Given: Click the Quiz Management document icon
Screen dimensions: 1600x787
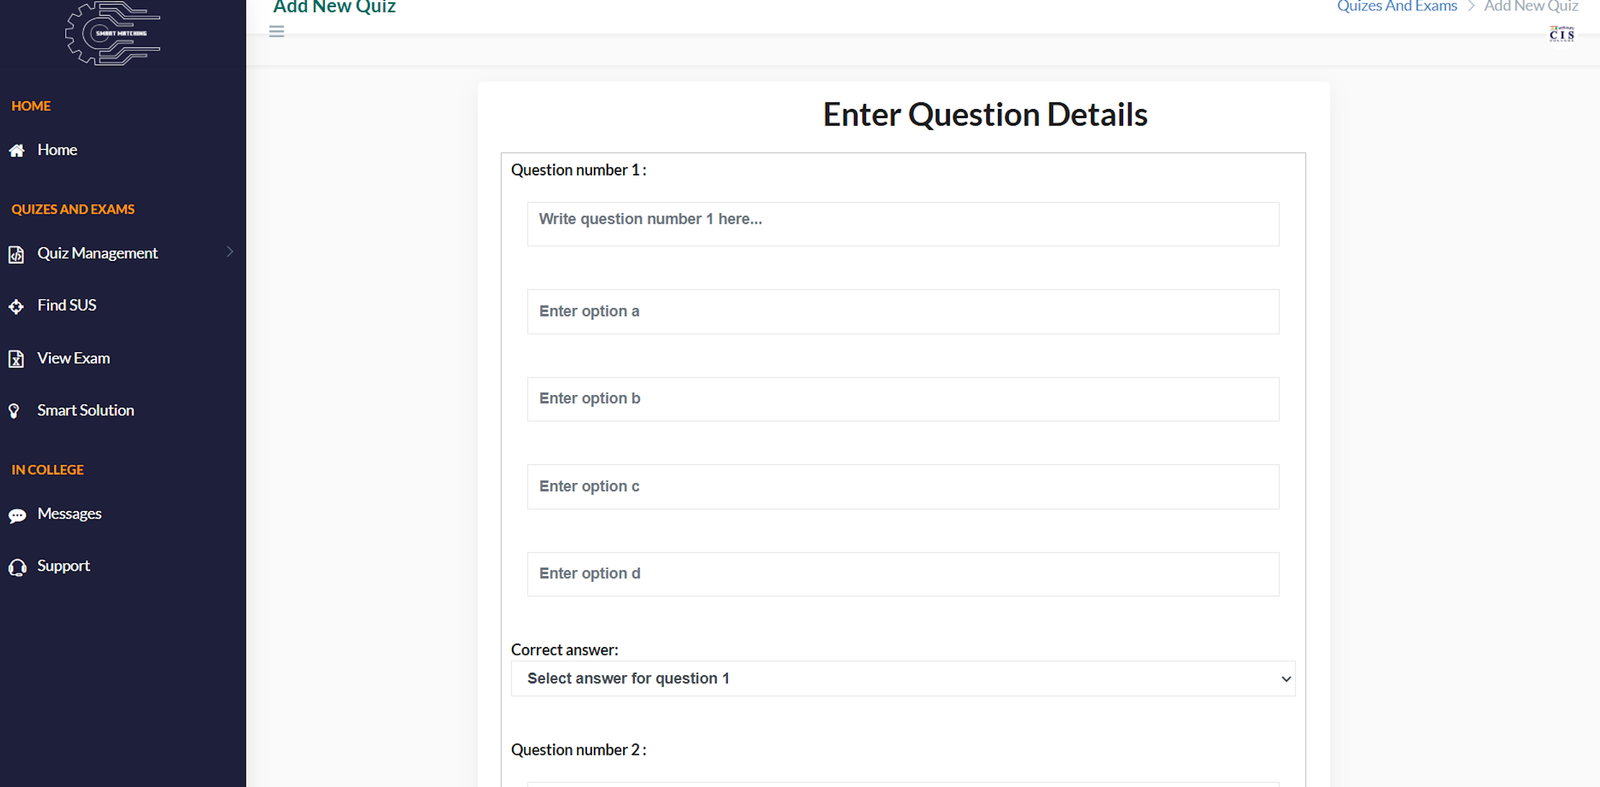Looking at the screenshot, I should 16,255.
